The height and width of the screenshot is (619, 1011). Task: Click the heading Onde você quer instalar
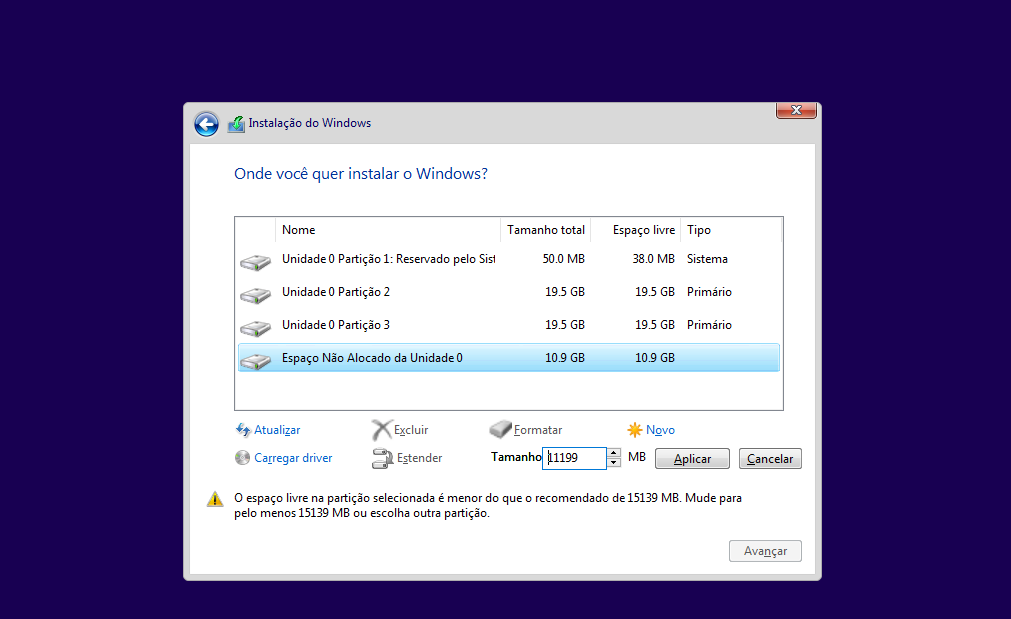coord(361,174)
